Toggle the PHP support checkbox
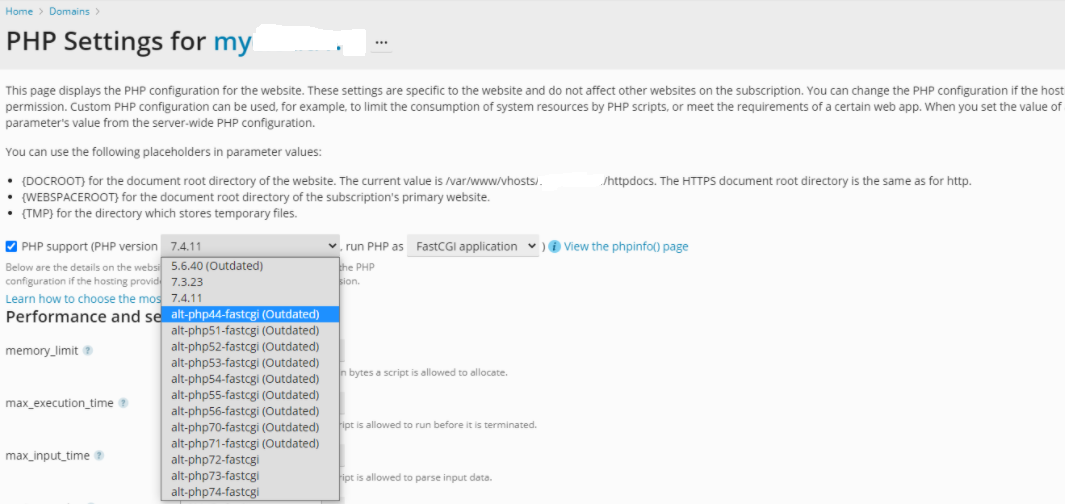Screen dimensions: 1065x504 tap(11, 246)
